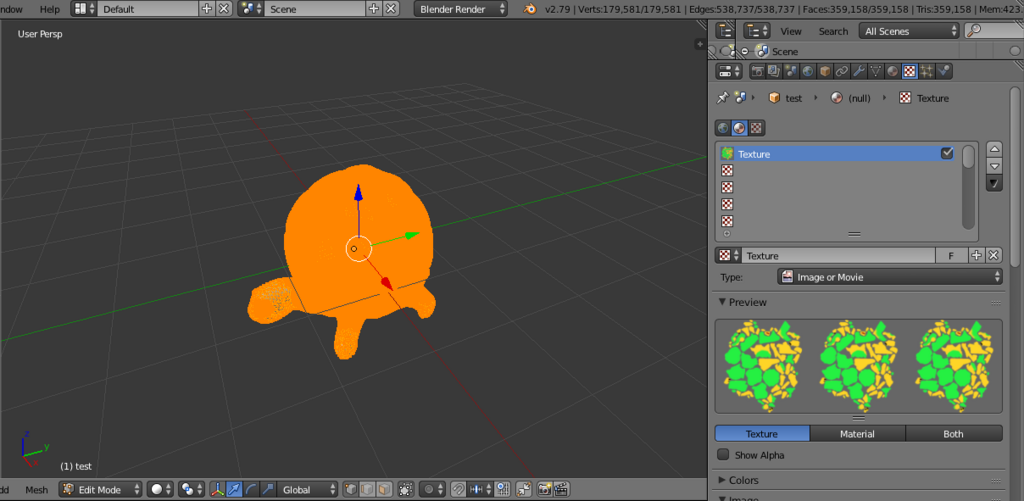
Task: Click the outliner search magnifier field
Action: (994, 31)
